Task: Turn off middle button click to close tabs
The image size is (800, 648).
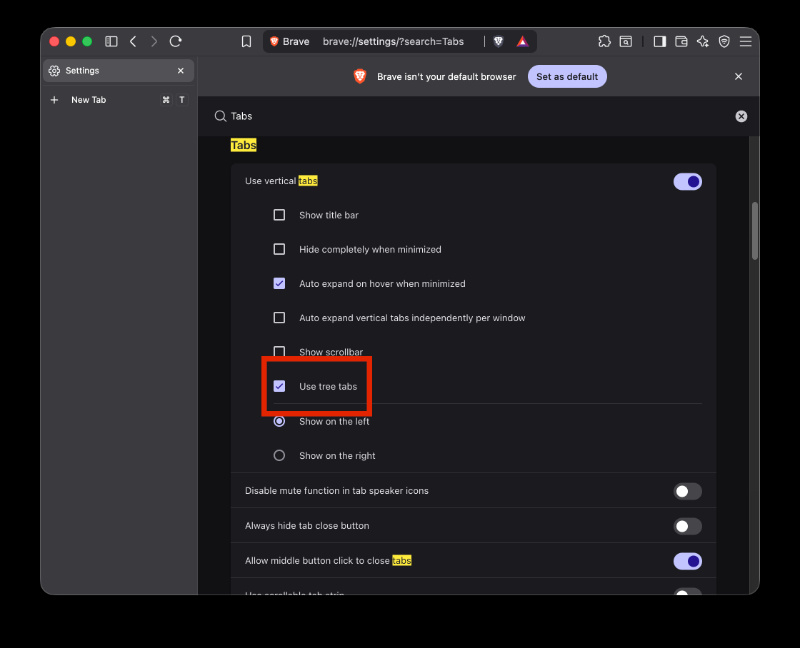Action: tap(687, 561)
